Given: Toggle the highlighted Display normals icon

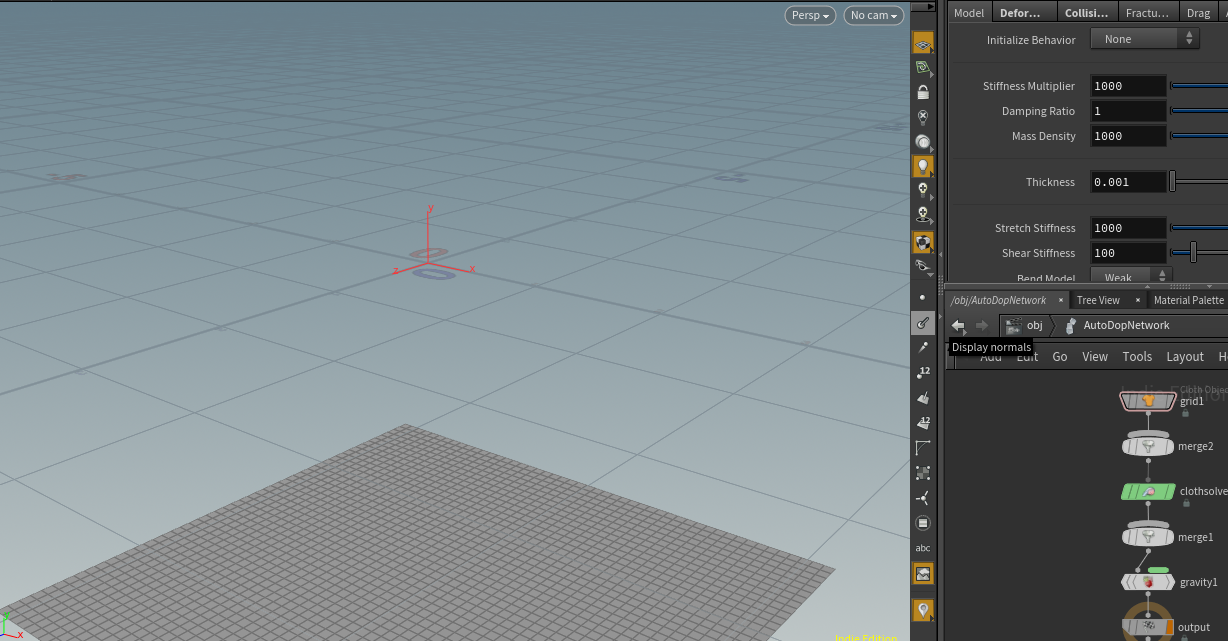Looking at the screenshot, I should click(923, 323).
